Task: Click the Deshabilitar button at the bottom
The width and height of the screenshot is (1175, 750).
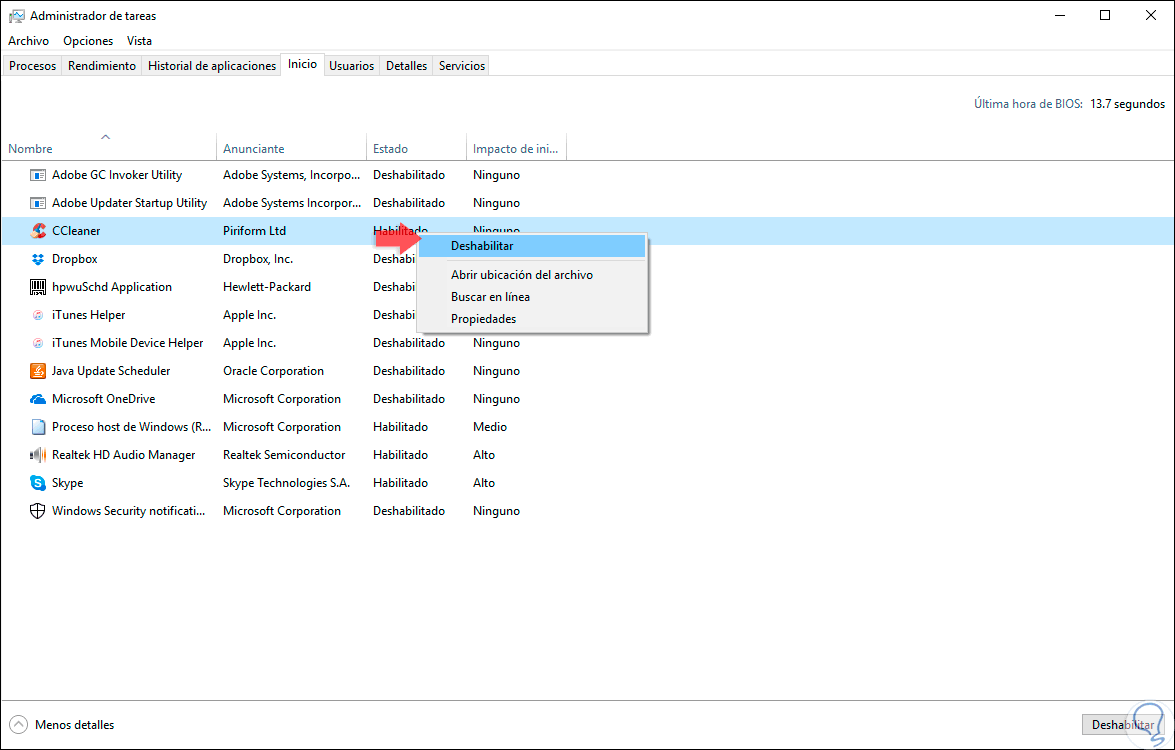Action: coord(1123,725)
